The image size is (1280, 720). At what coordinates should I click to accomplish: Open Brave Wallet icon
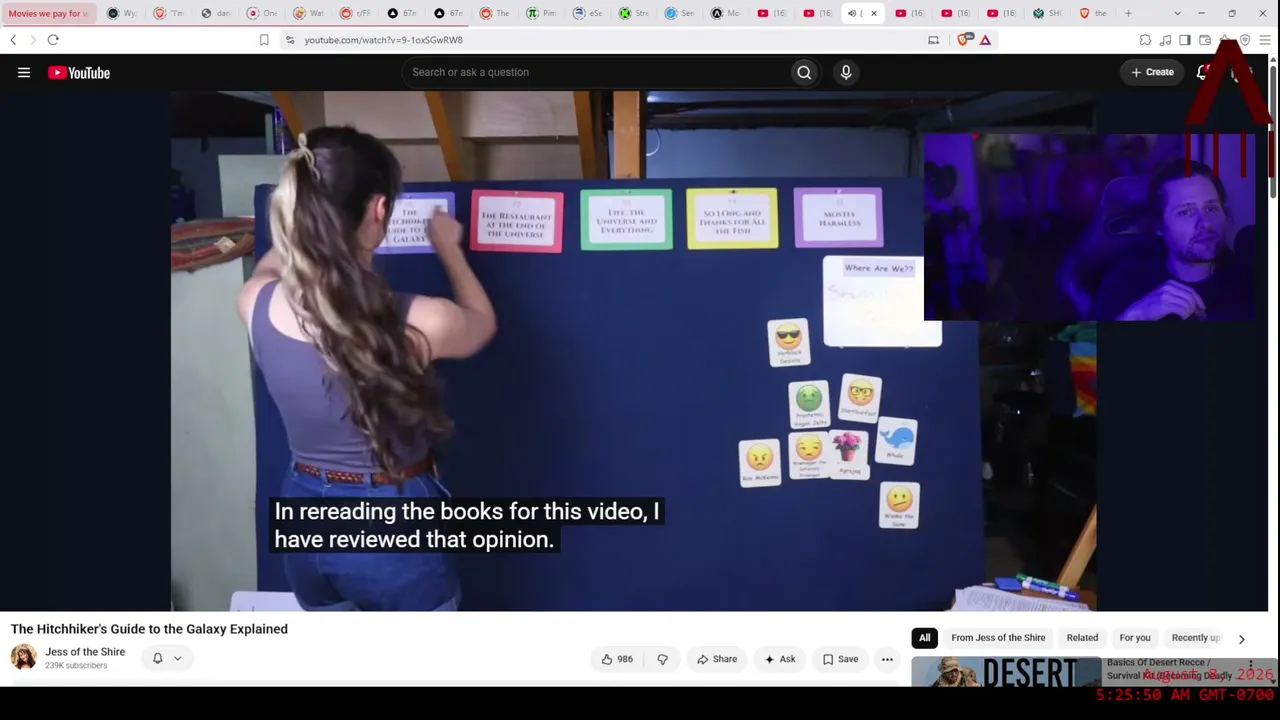(1205, 40)
